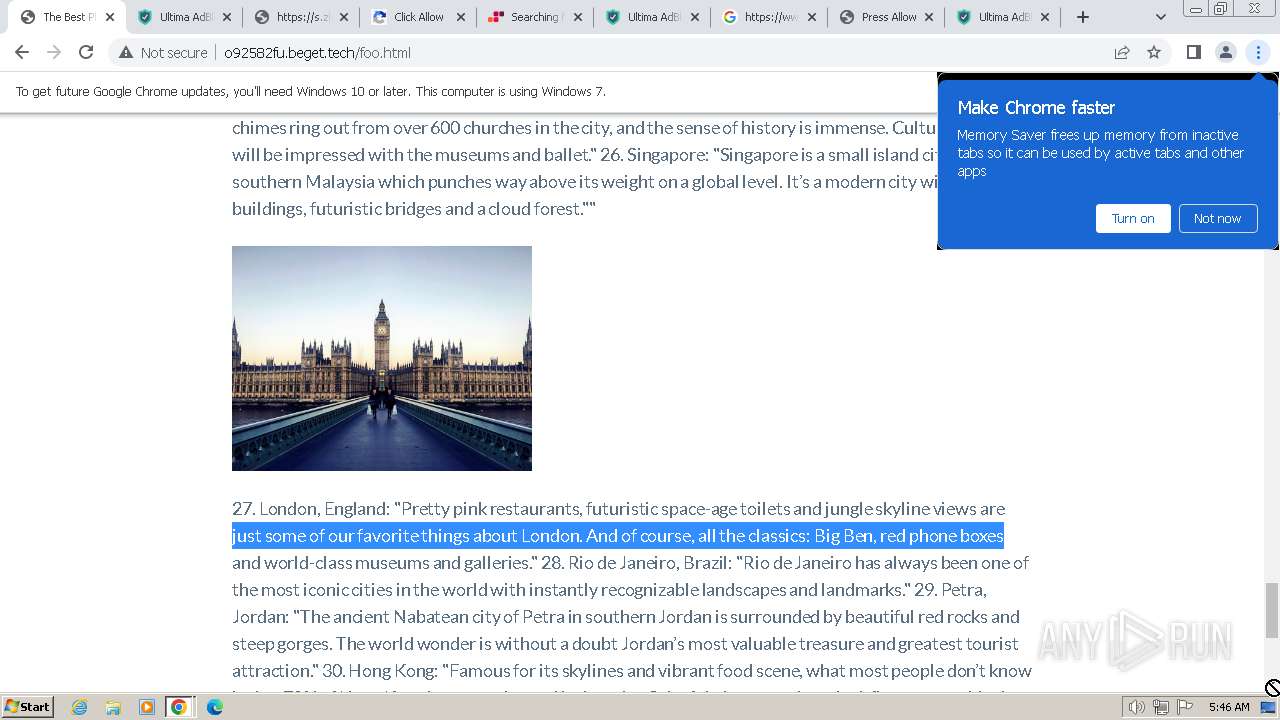Click the highlighted text about London classics
Viewport: 1280px width, 720px height.
[618, 536]
